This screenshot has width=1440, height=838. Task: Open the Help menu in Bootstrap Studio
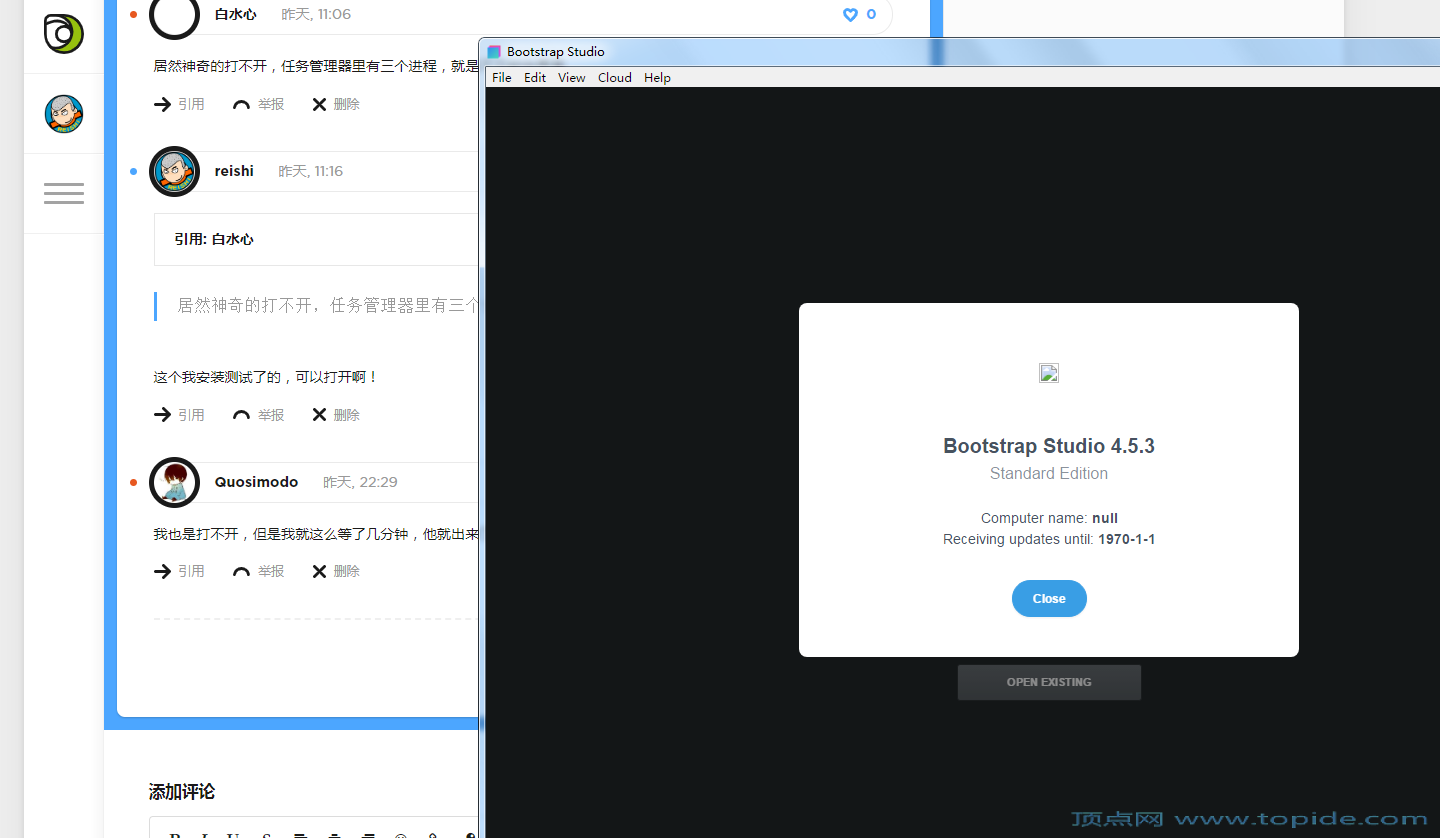pyautogui.click(x=657, y=77)
